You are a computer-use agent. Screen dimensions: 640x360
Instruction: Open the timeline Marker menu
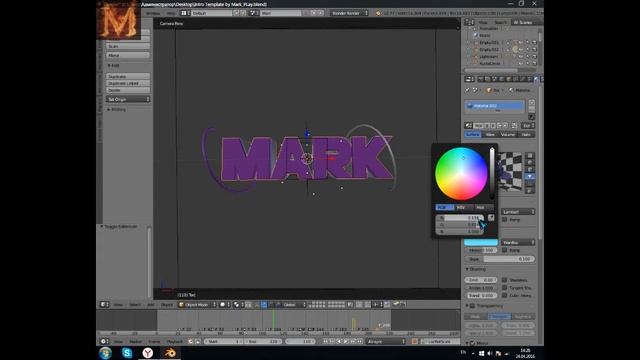(136, 341)
